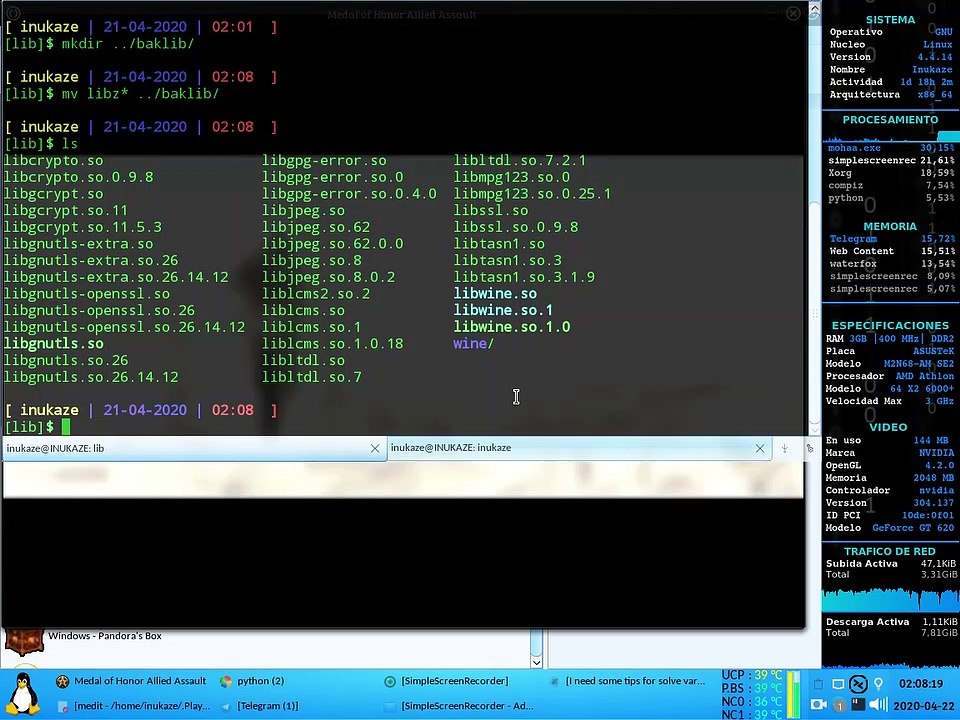Click 'libwine.so.1.0' in the listing

(x=512, y=327)
